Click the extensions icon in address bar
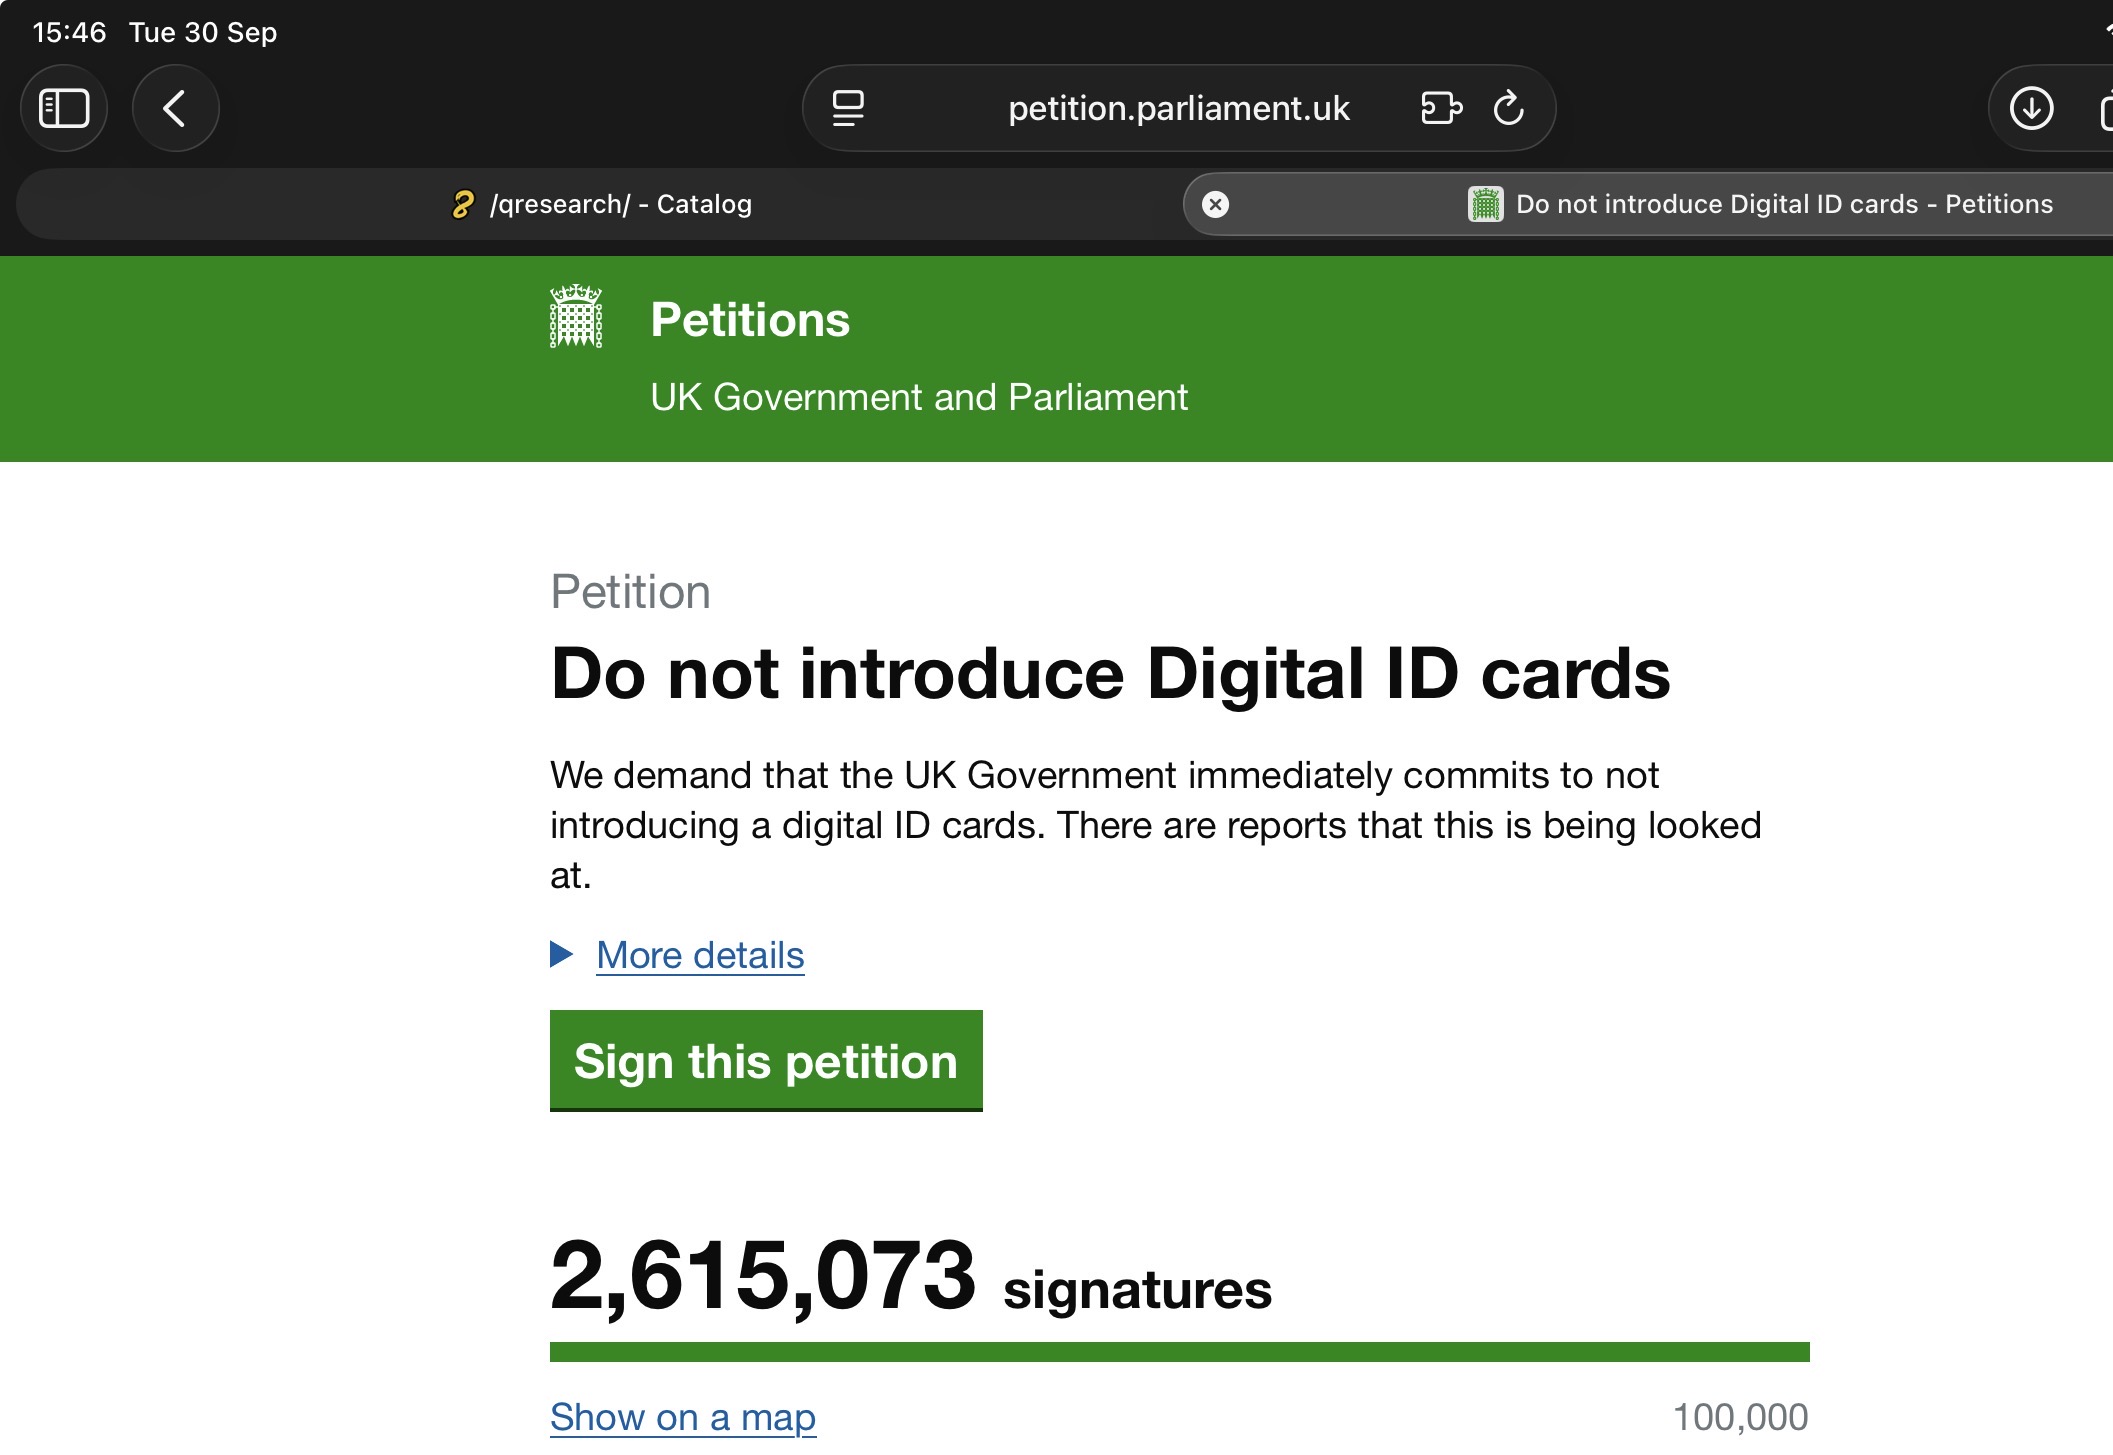The width and height of the screenshot is (2113, 1455). pos(1440,108)
